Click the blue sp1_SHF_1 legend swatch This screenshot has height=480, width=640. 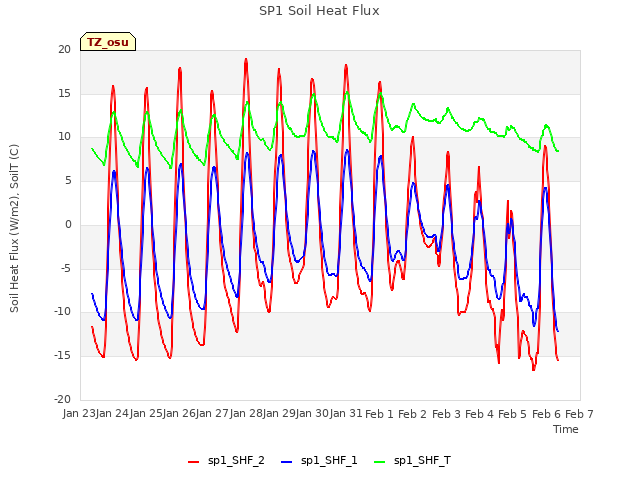(x=287, y=462)
